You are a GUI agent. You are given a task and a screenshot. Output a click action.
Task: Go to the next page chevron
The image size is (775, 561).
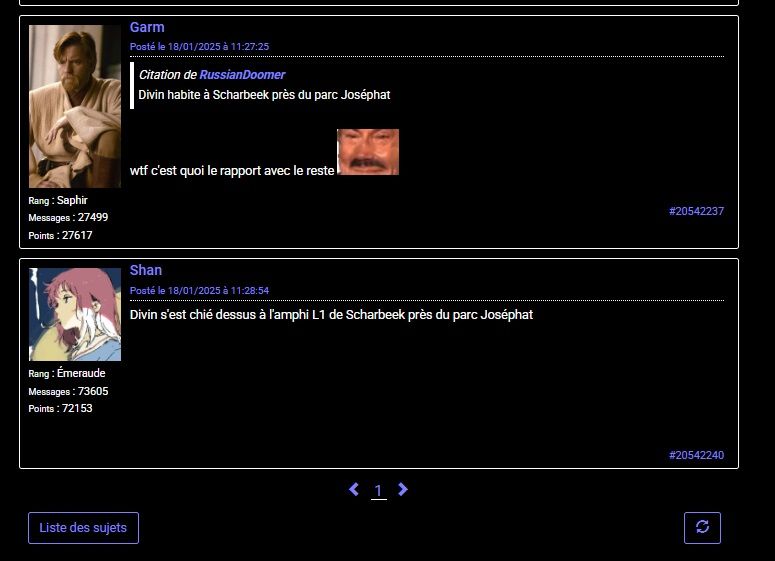(x=403, y=489)
